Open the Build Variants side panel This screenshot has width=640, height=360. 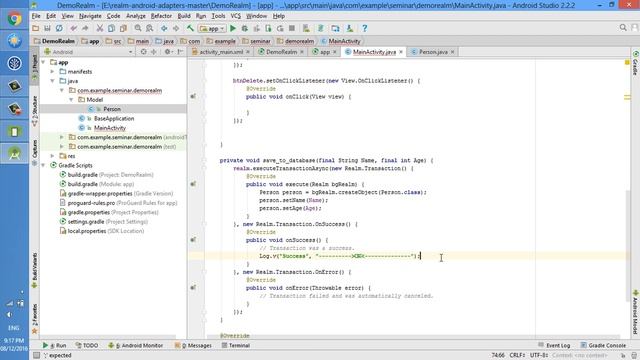35,270
